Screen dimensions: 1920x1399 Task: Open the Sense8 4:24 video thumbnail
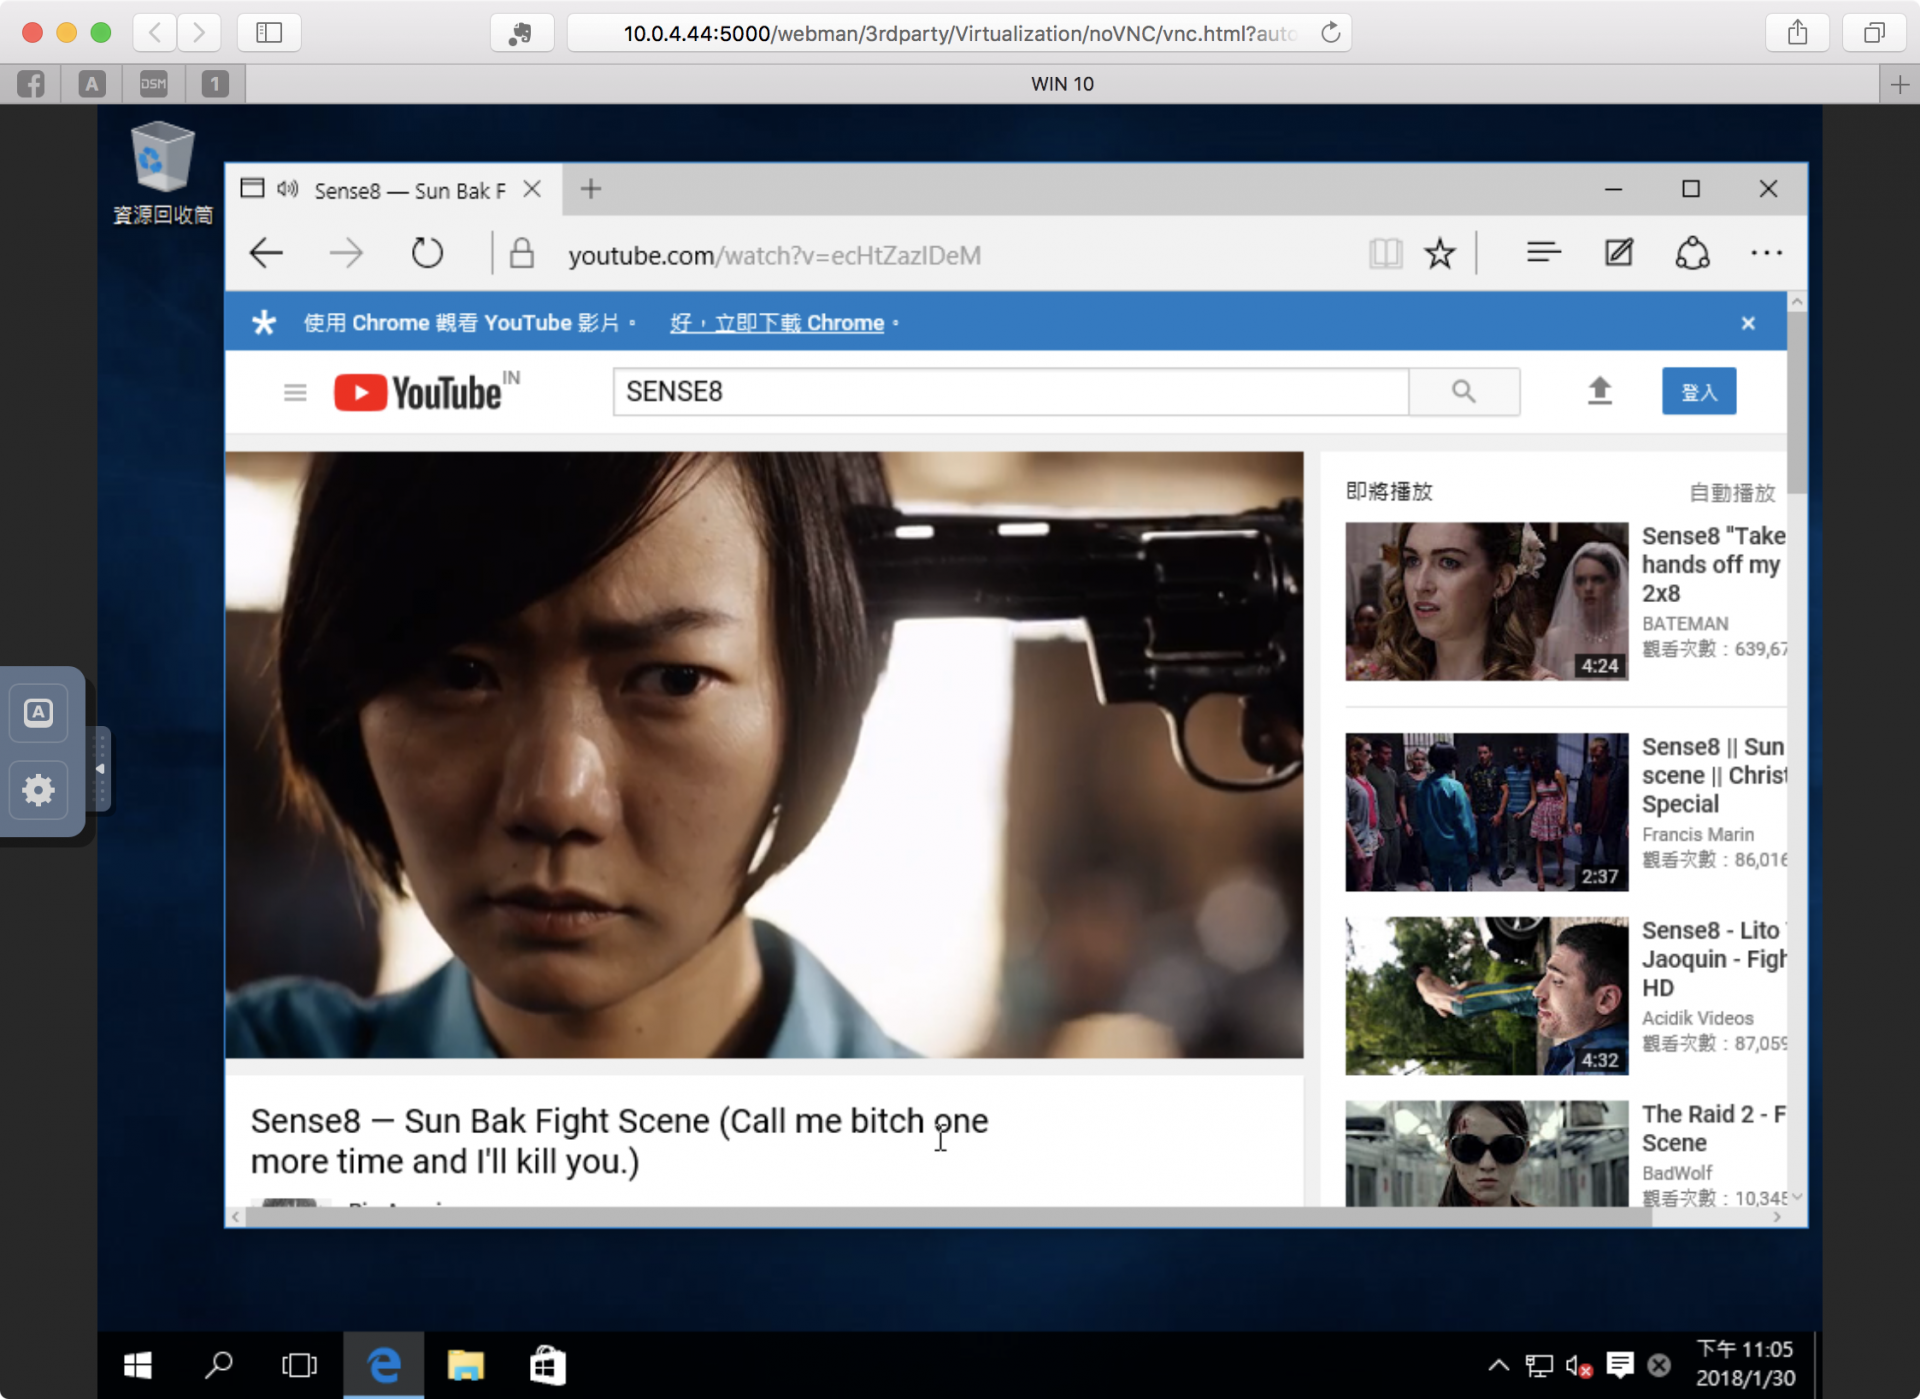[1486, 601]
